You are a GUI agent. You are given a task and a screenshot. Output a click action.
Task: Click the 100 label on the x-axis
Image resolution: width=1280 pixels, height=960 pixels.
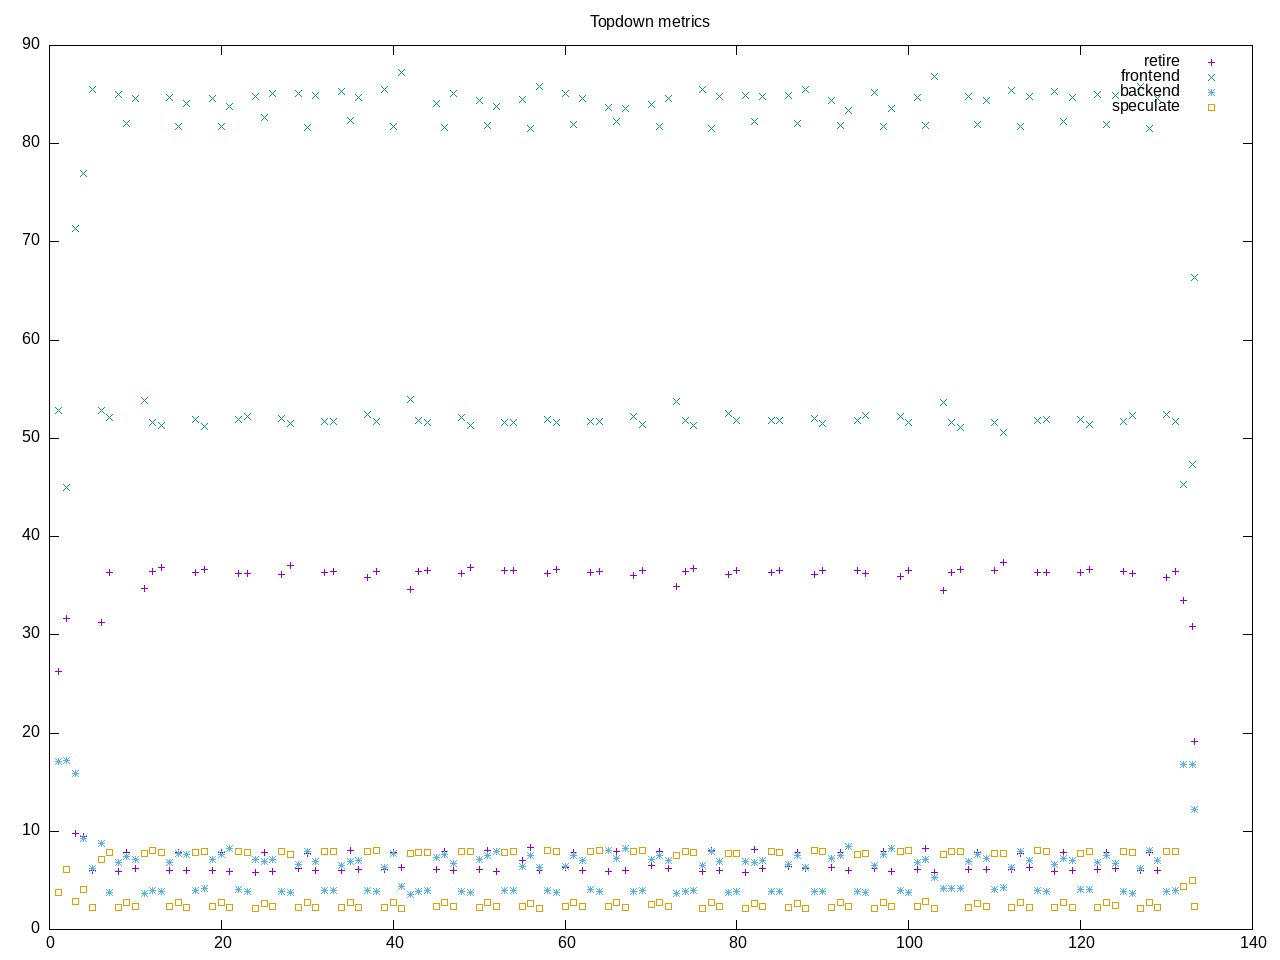point(908,943)
